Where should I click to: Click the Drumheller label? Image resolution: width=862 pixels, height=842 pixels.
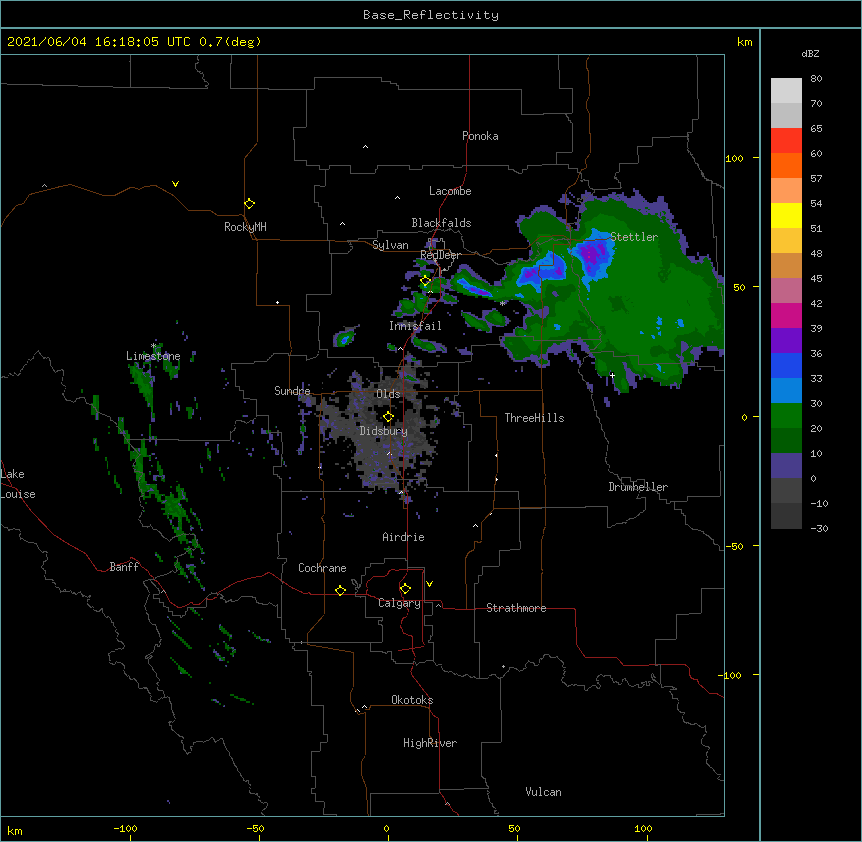(x=638, y=487)
